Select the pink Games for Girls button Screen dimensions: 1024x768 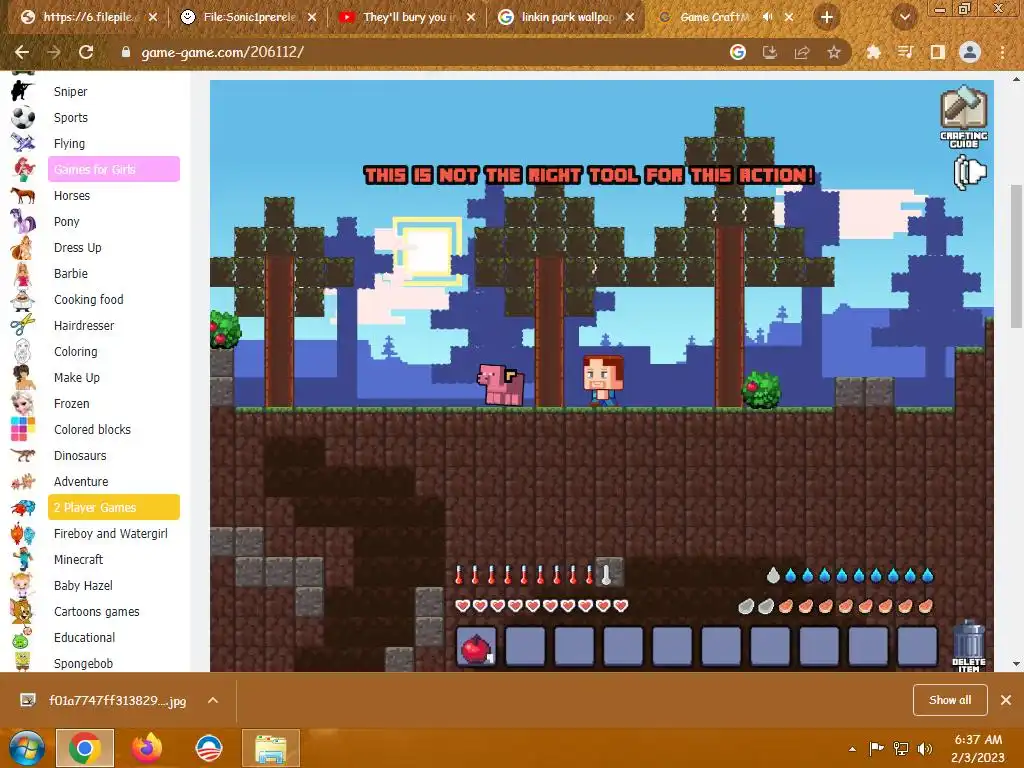pyautogui.click(x=114, y=169)
